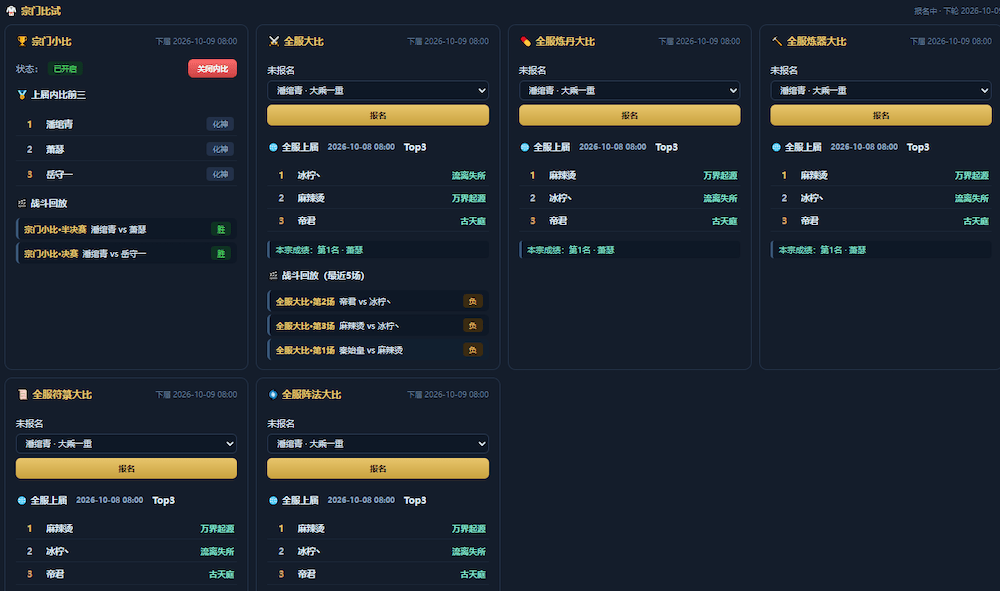Click the globe icon in the 全服炼器大比 card
The width and height of the screenshot is (1000, 591).
point(776,147)
